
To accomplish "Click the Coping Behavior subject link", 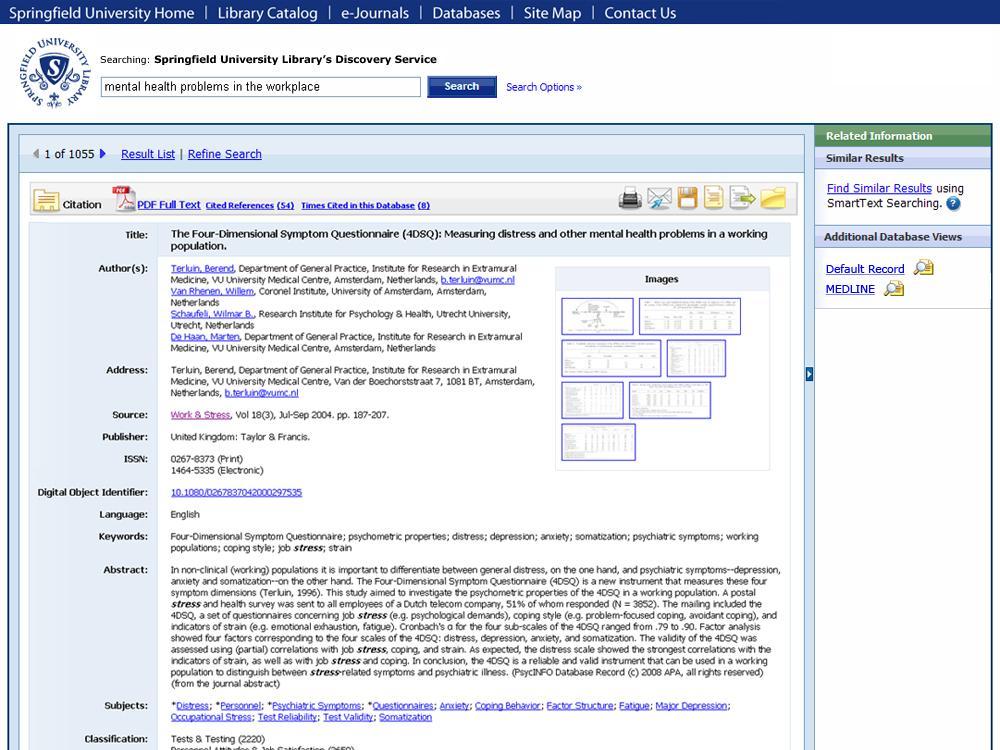I will (508, 705).
